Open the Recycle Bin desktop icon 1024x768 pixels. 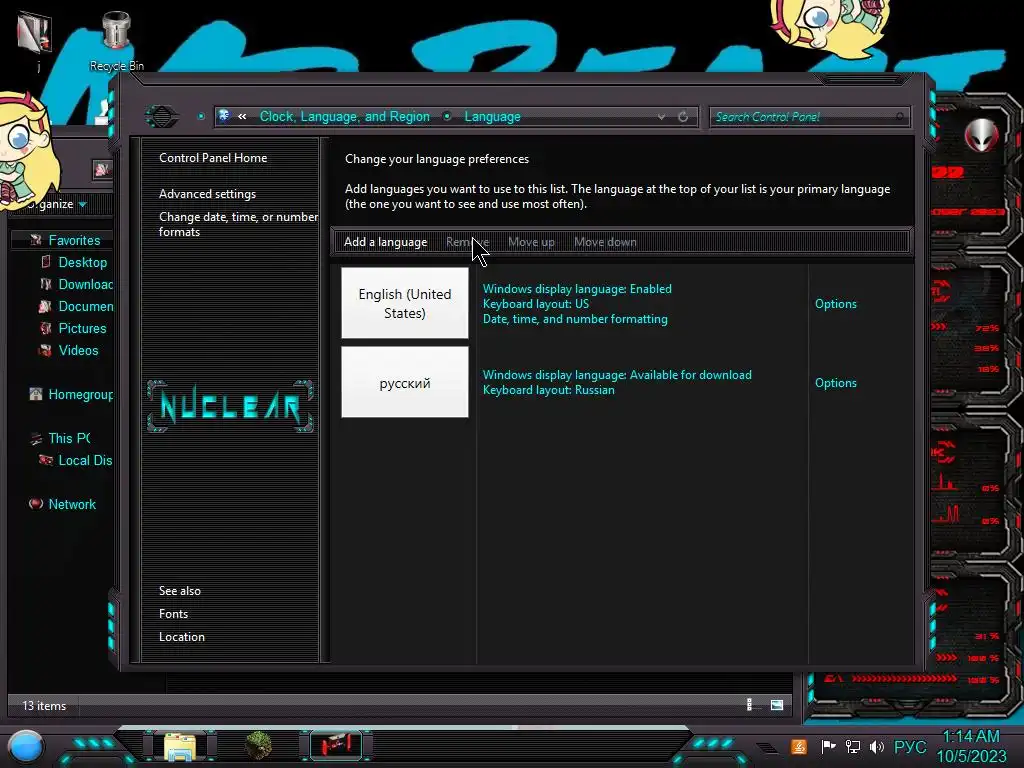116,40
